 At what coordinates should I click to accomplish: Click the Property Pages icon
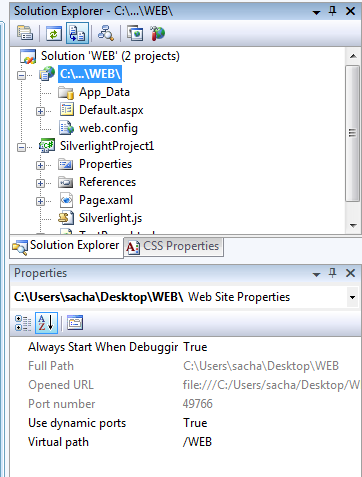tap(75, 322)
